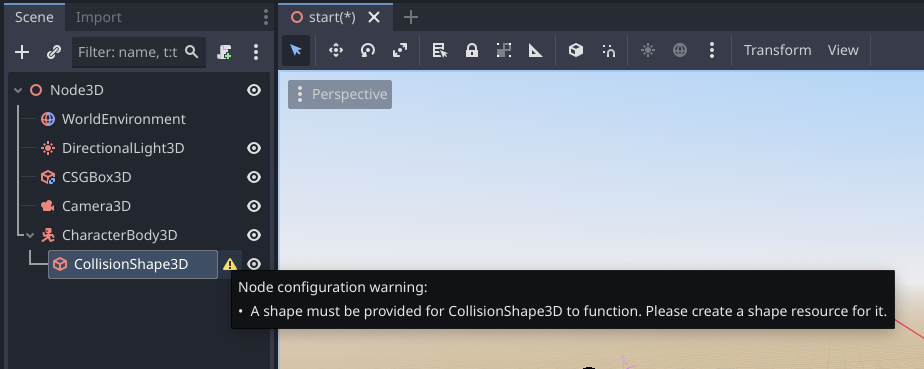The width and height of the screenshot is (924, 369).
Task: Open scene tree extra options menu
Action: (x=255, y=52)
